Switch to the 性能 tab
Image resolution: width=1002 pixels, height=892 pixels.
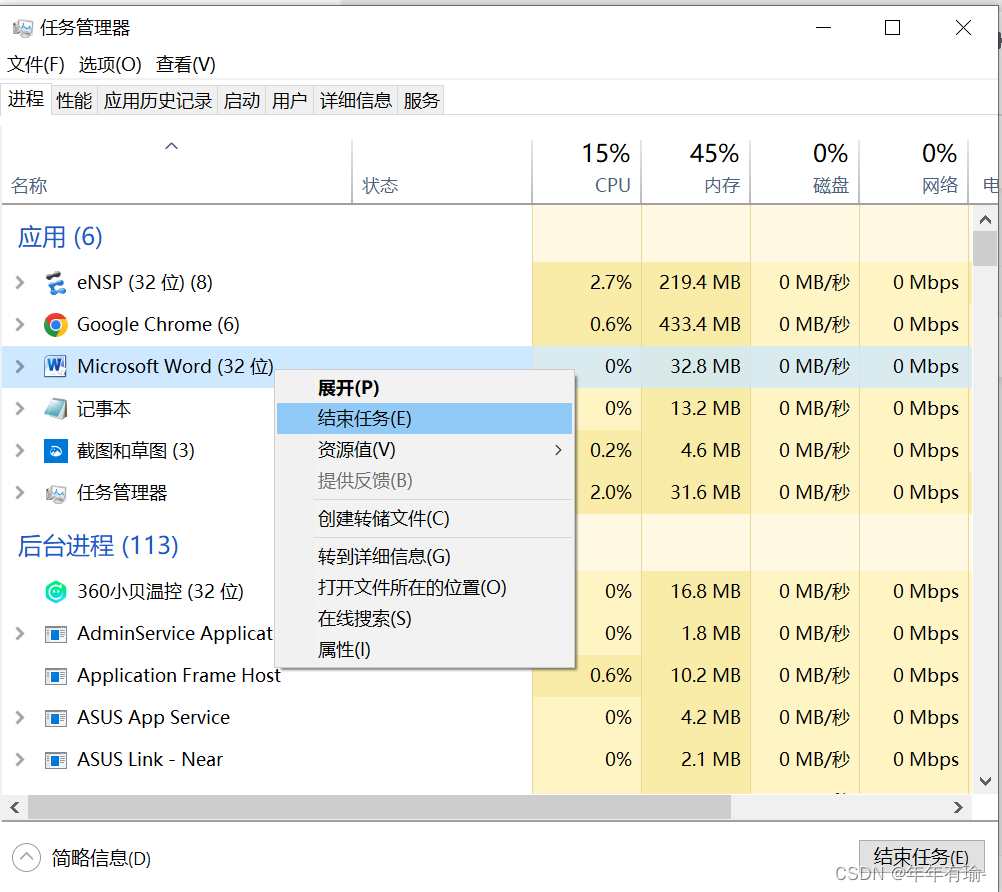click(x=74, y=100)
